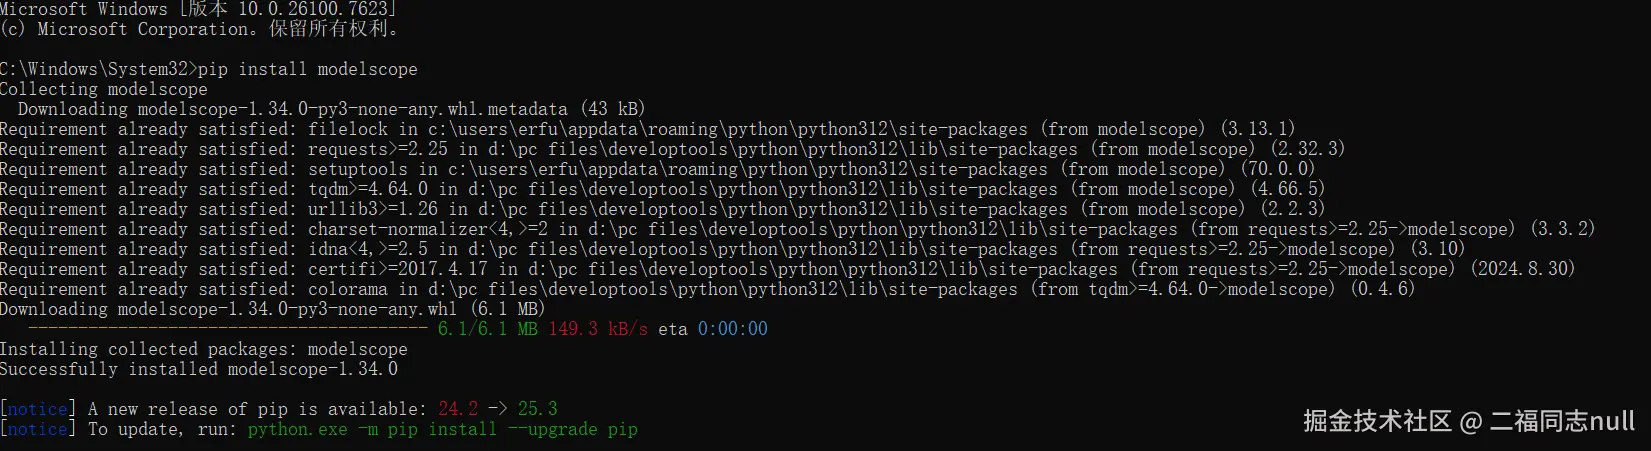Viewport: 1651px width, 451px height.
Task: Click the green pip upgrade command text
Action: tap(442, 429)
